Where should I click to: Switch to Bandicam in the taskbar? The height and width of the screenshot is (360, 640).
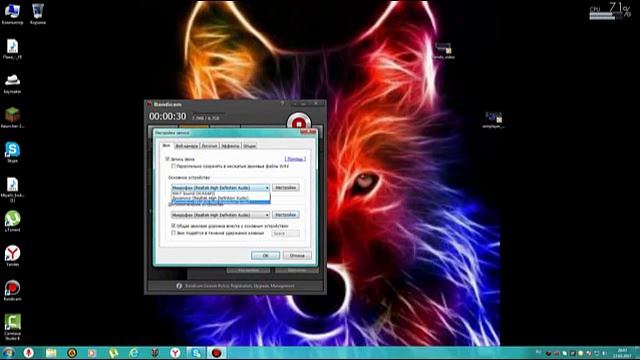pos(216,353)
